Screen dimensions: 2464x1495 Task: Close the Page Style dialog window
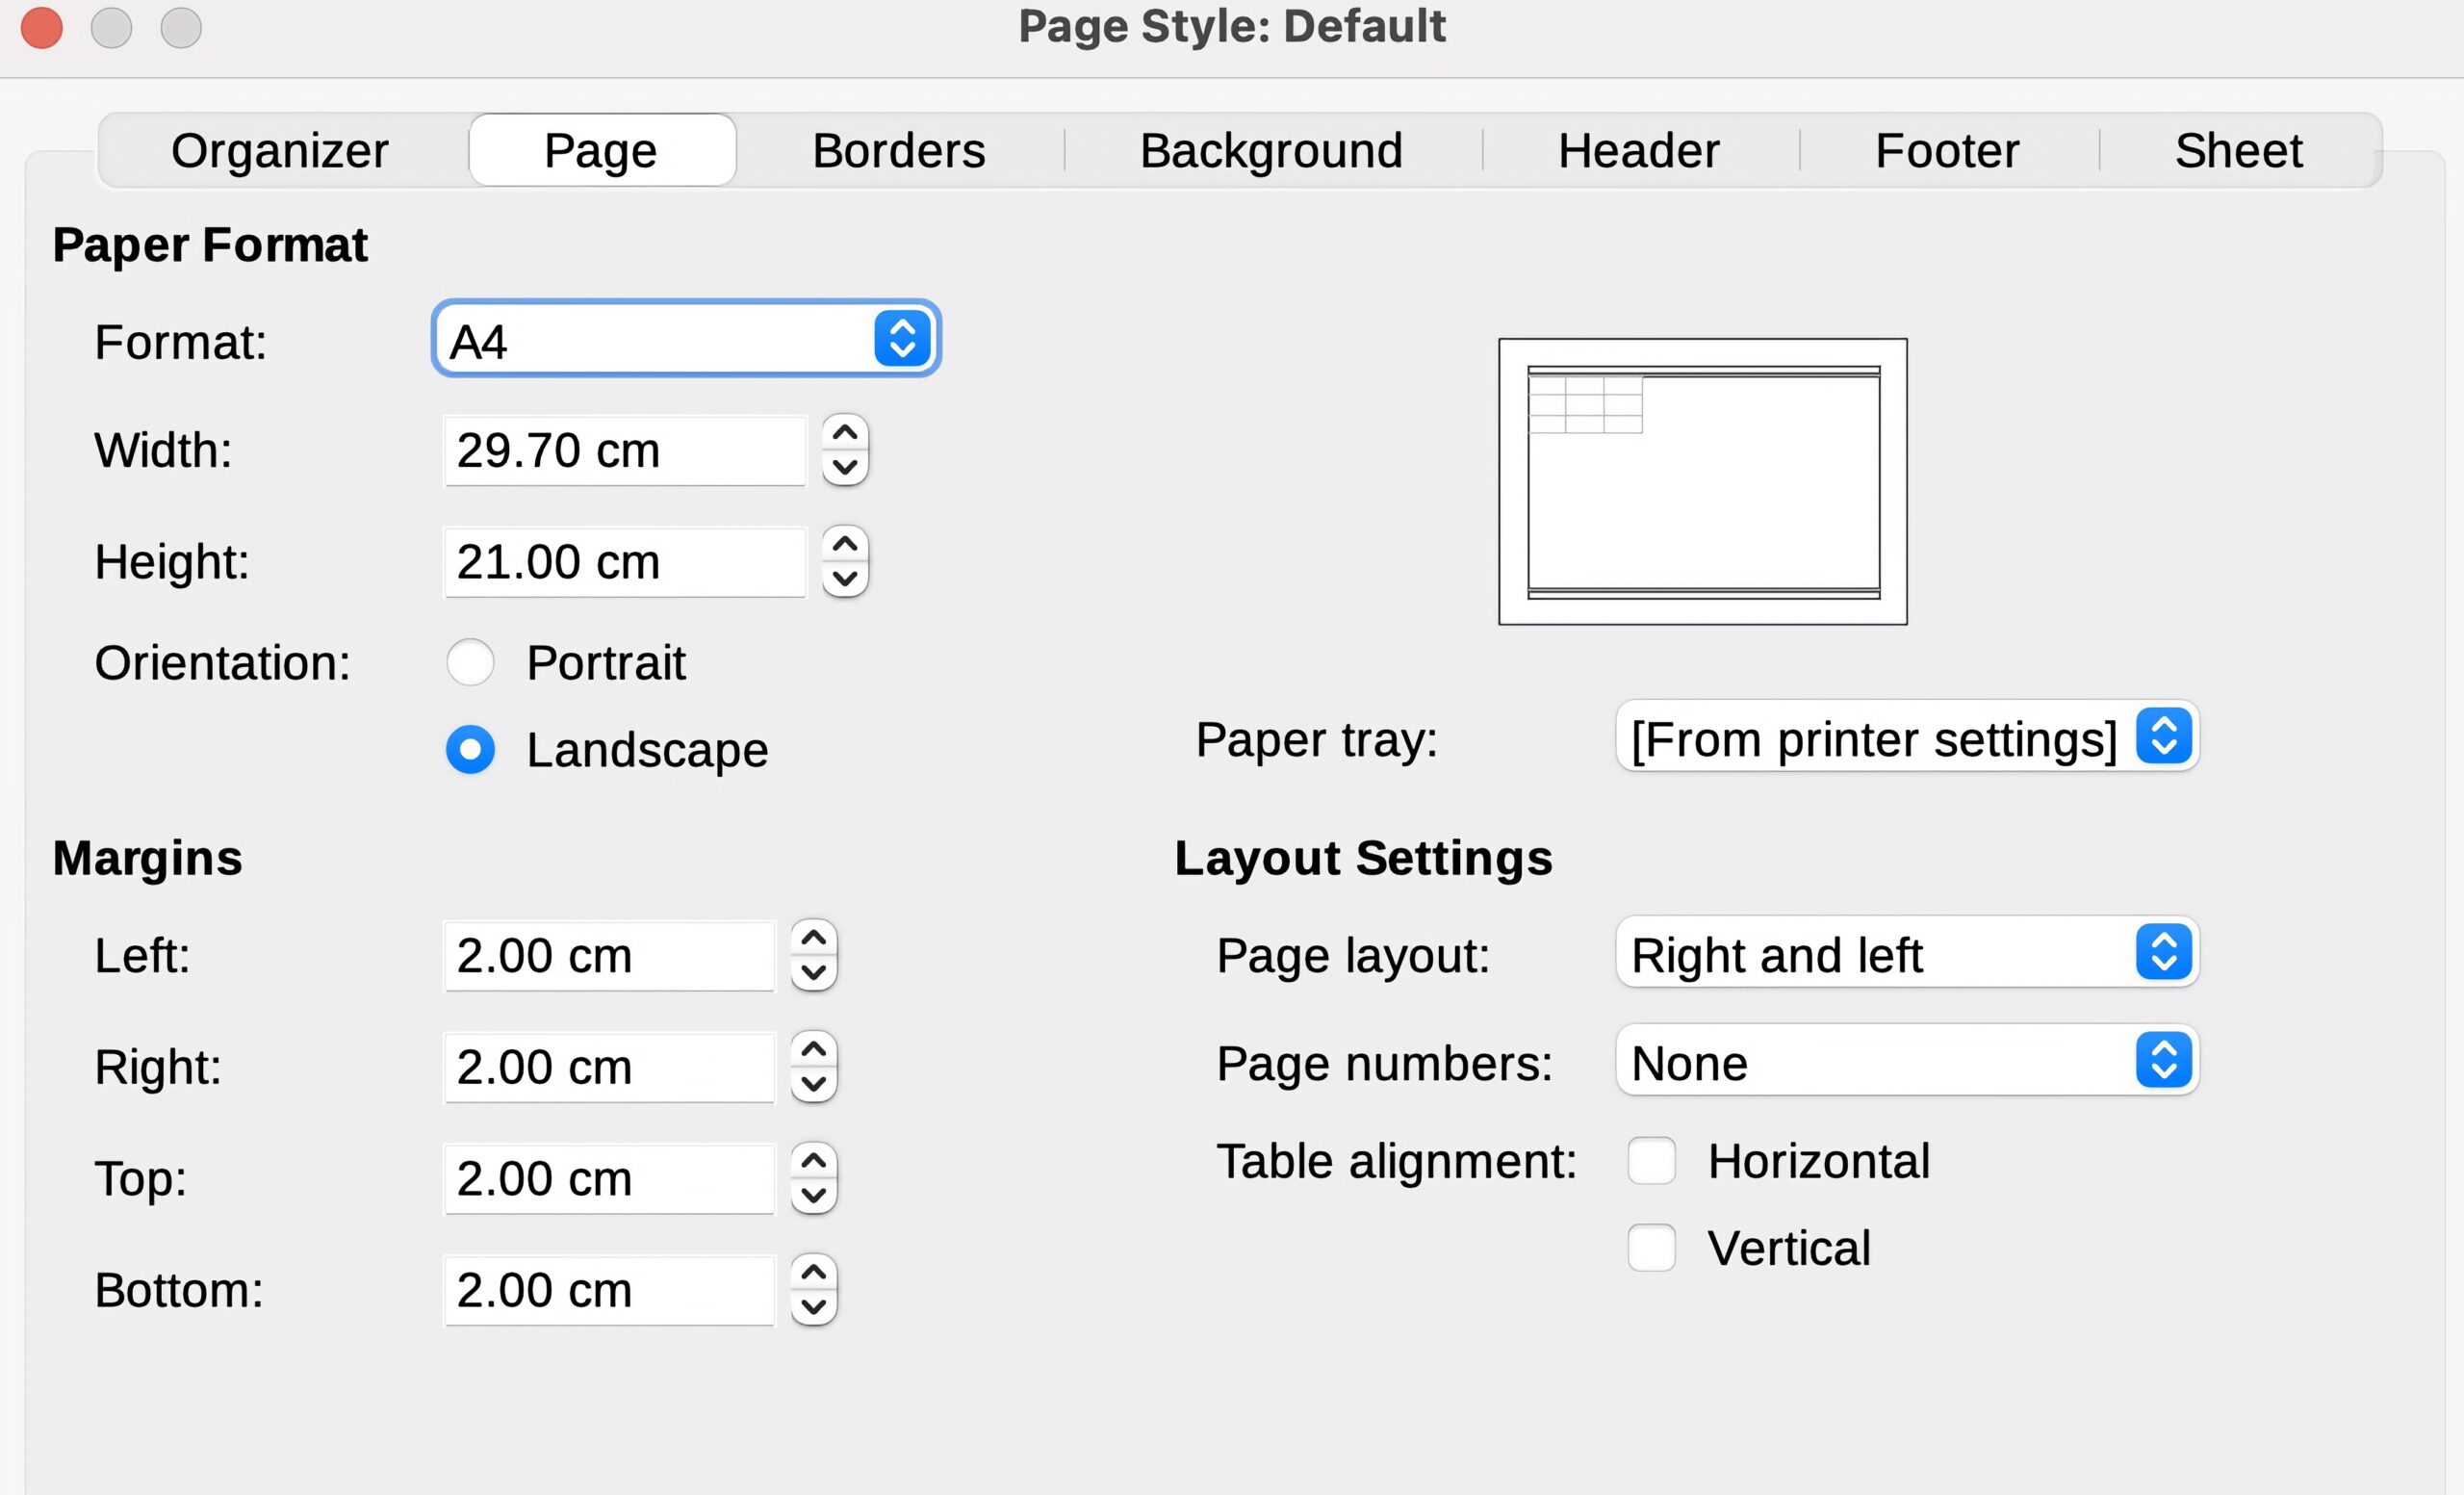(42, 27)
